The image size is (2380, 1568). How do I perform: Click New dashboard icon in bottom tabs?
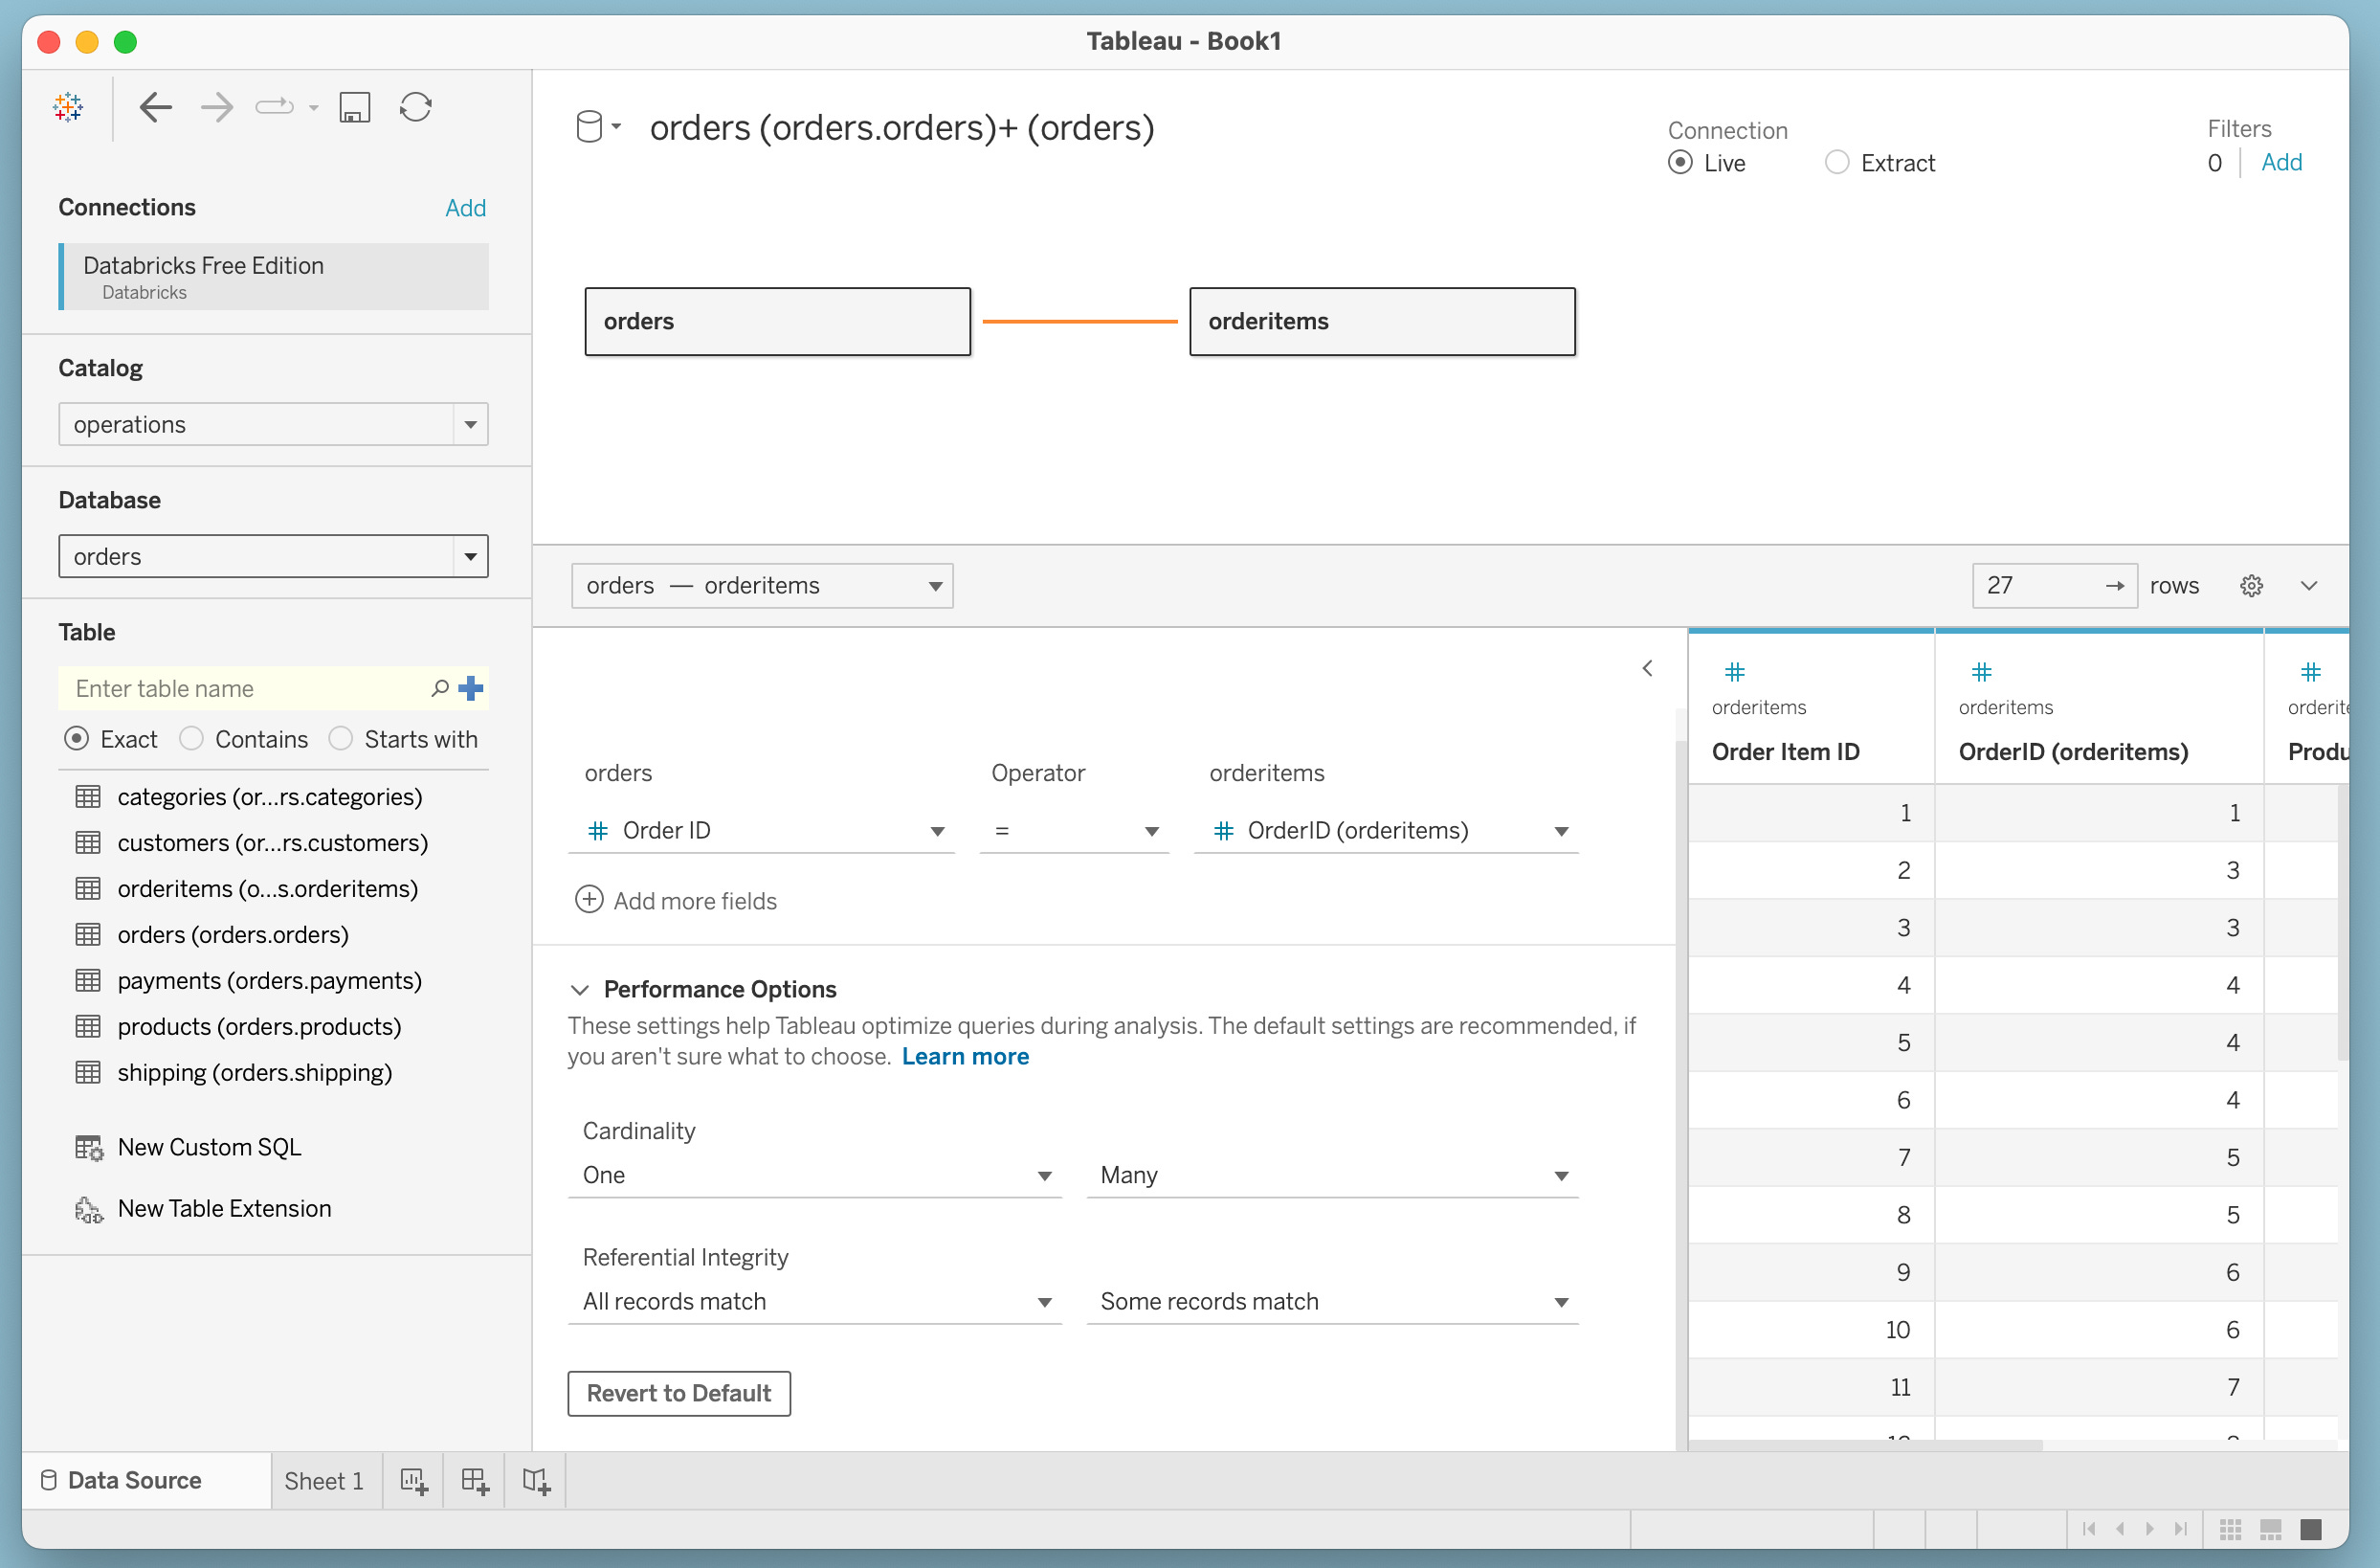pyautogui.click(x=475, y=1480)
